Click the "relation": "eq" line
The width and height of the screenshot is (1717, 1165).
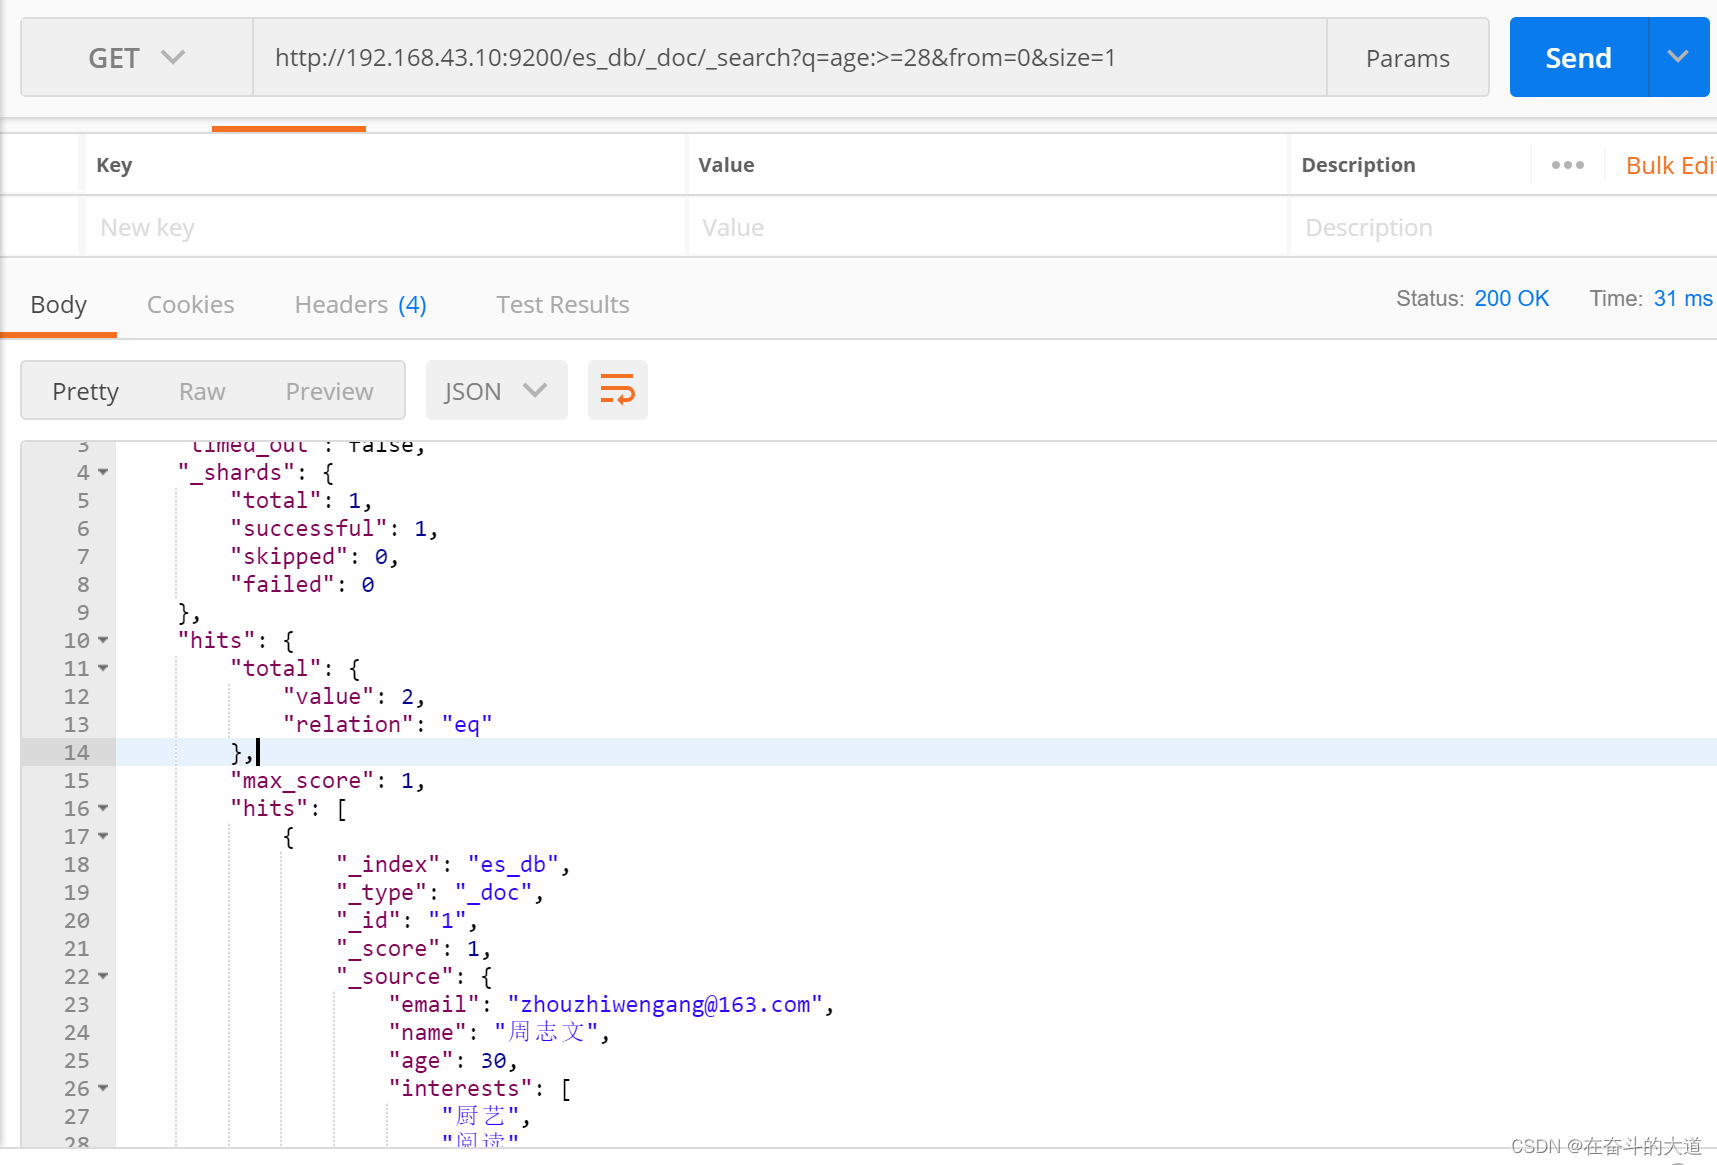387,724
